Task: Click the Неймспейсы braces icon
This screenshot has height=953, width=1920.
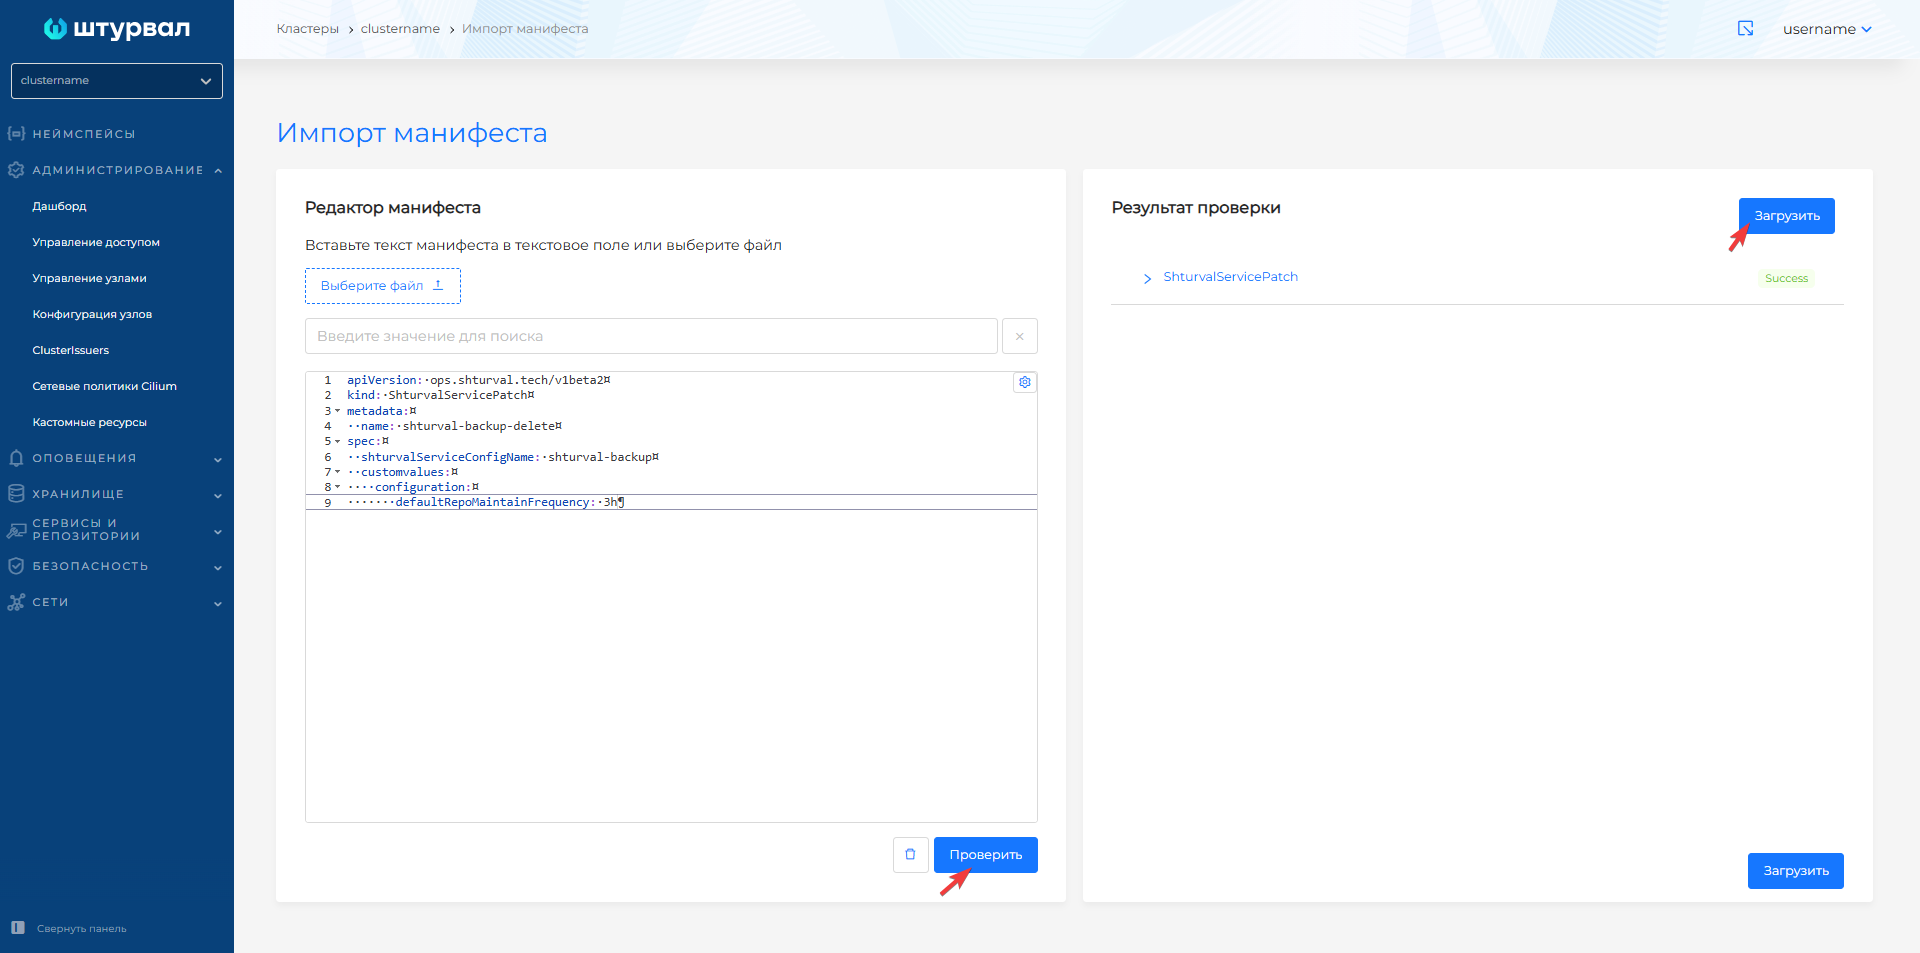Action: [16, 133]
